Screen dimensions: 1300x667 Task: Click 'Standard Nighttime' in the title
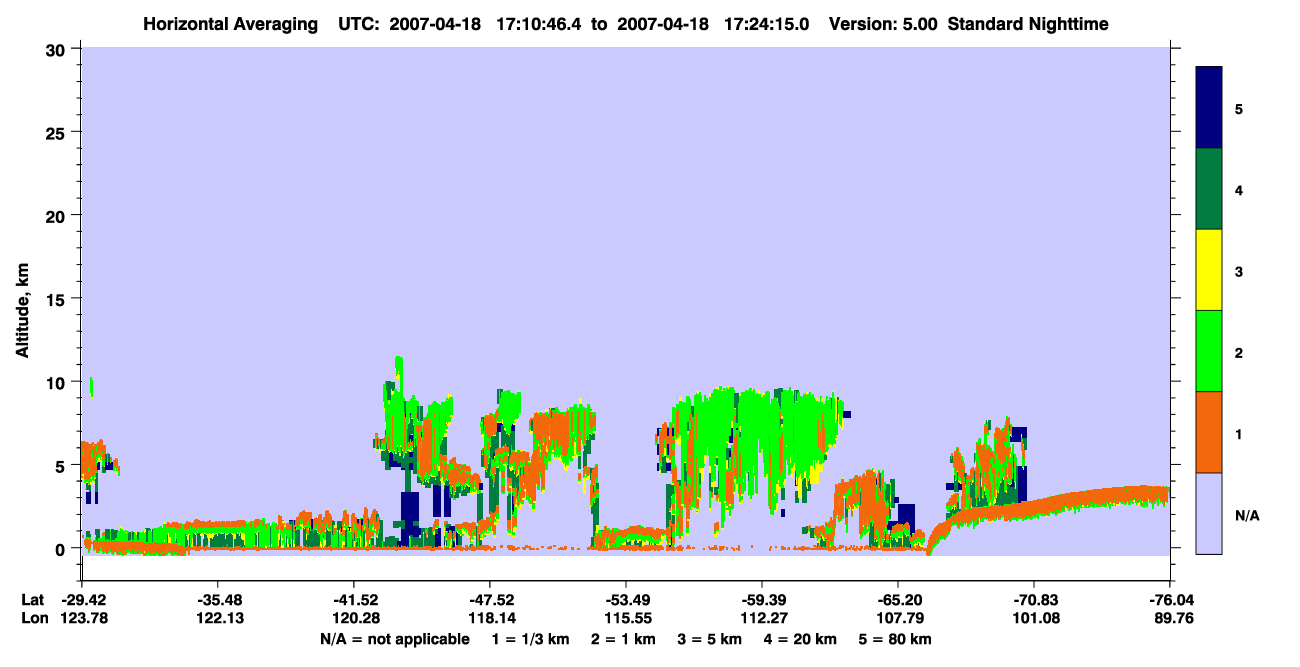[x=1028, y=23]
